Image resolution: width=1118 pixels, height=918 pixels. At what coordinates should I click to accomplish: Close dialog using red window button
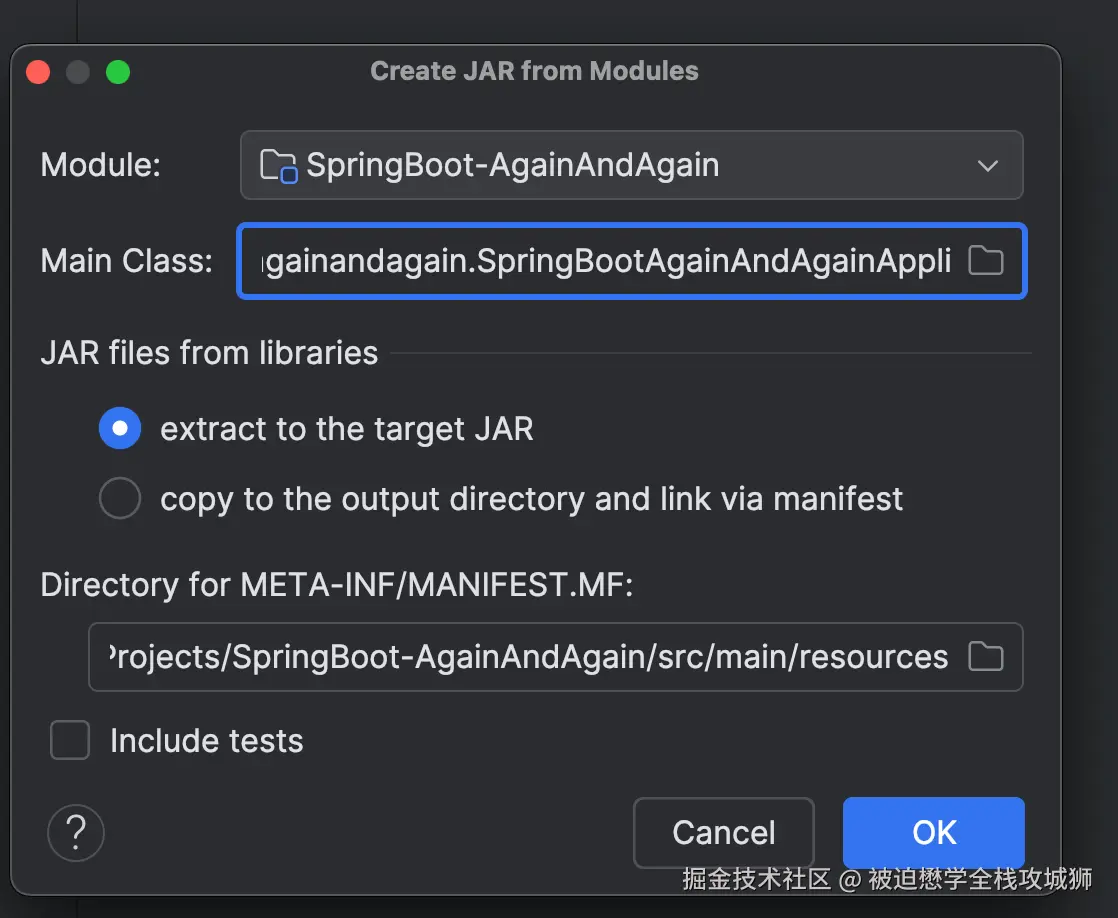click(x=38, y=72)
